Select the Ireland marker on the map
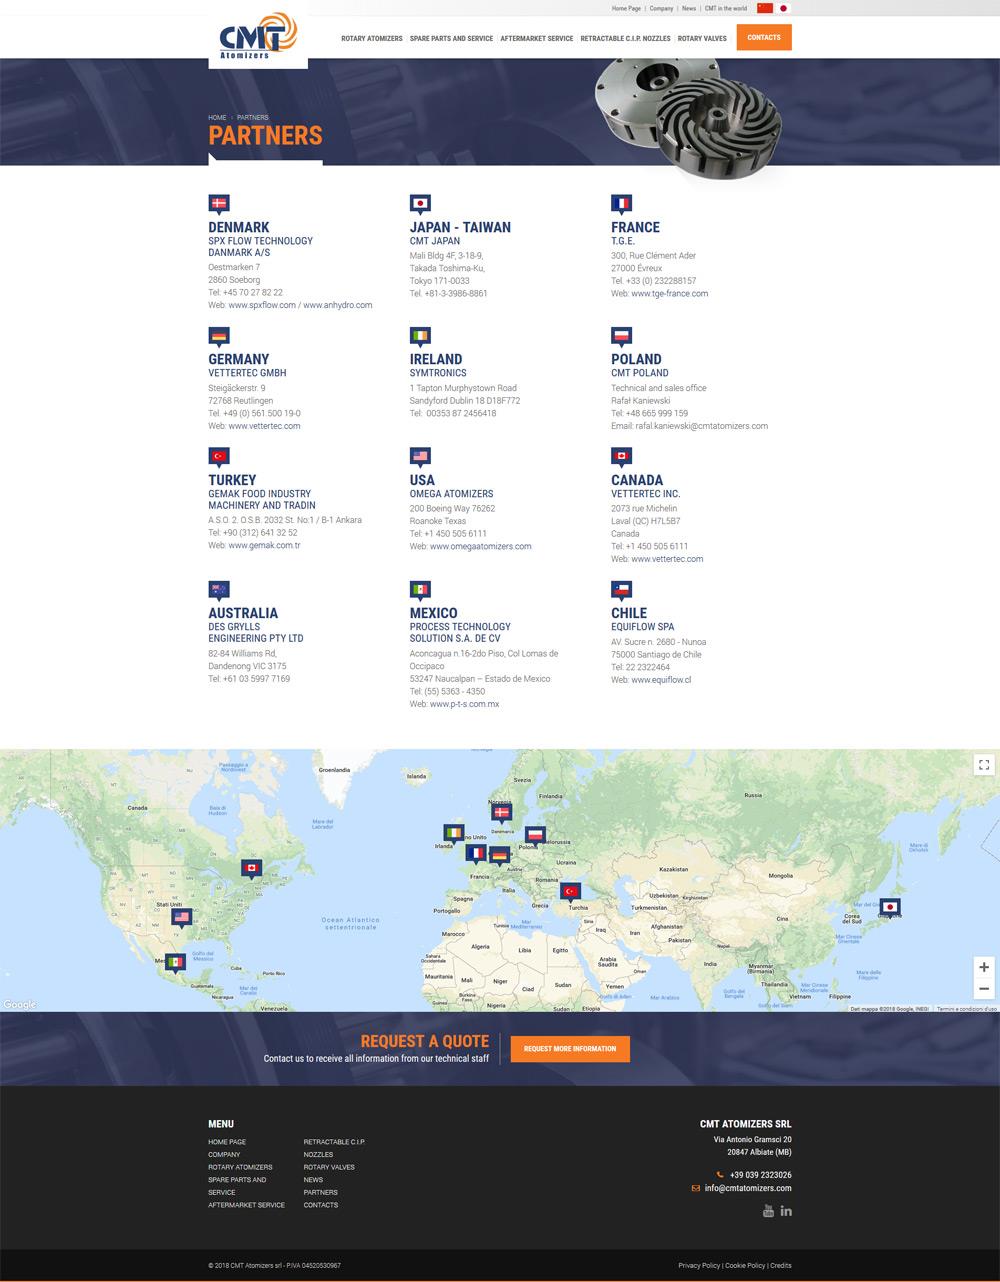This screenshot has width=1000, height=1282. pos(454,833)
